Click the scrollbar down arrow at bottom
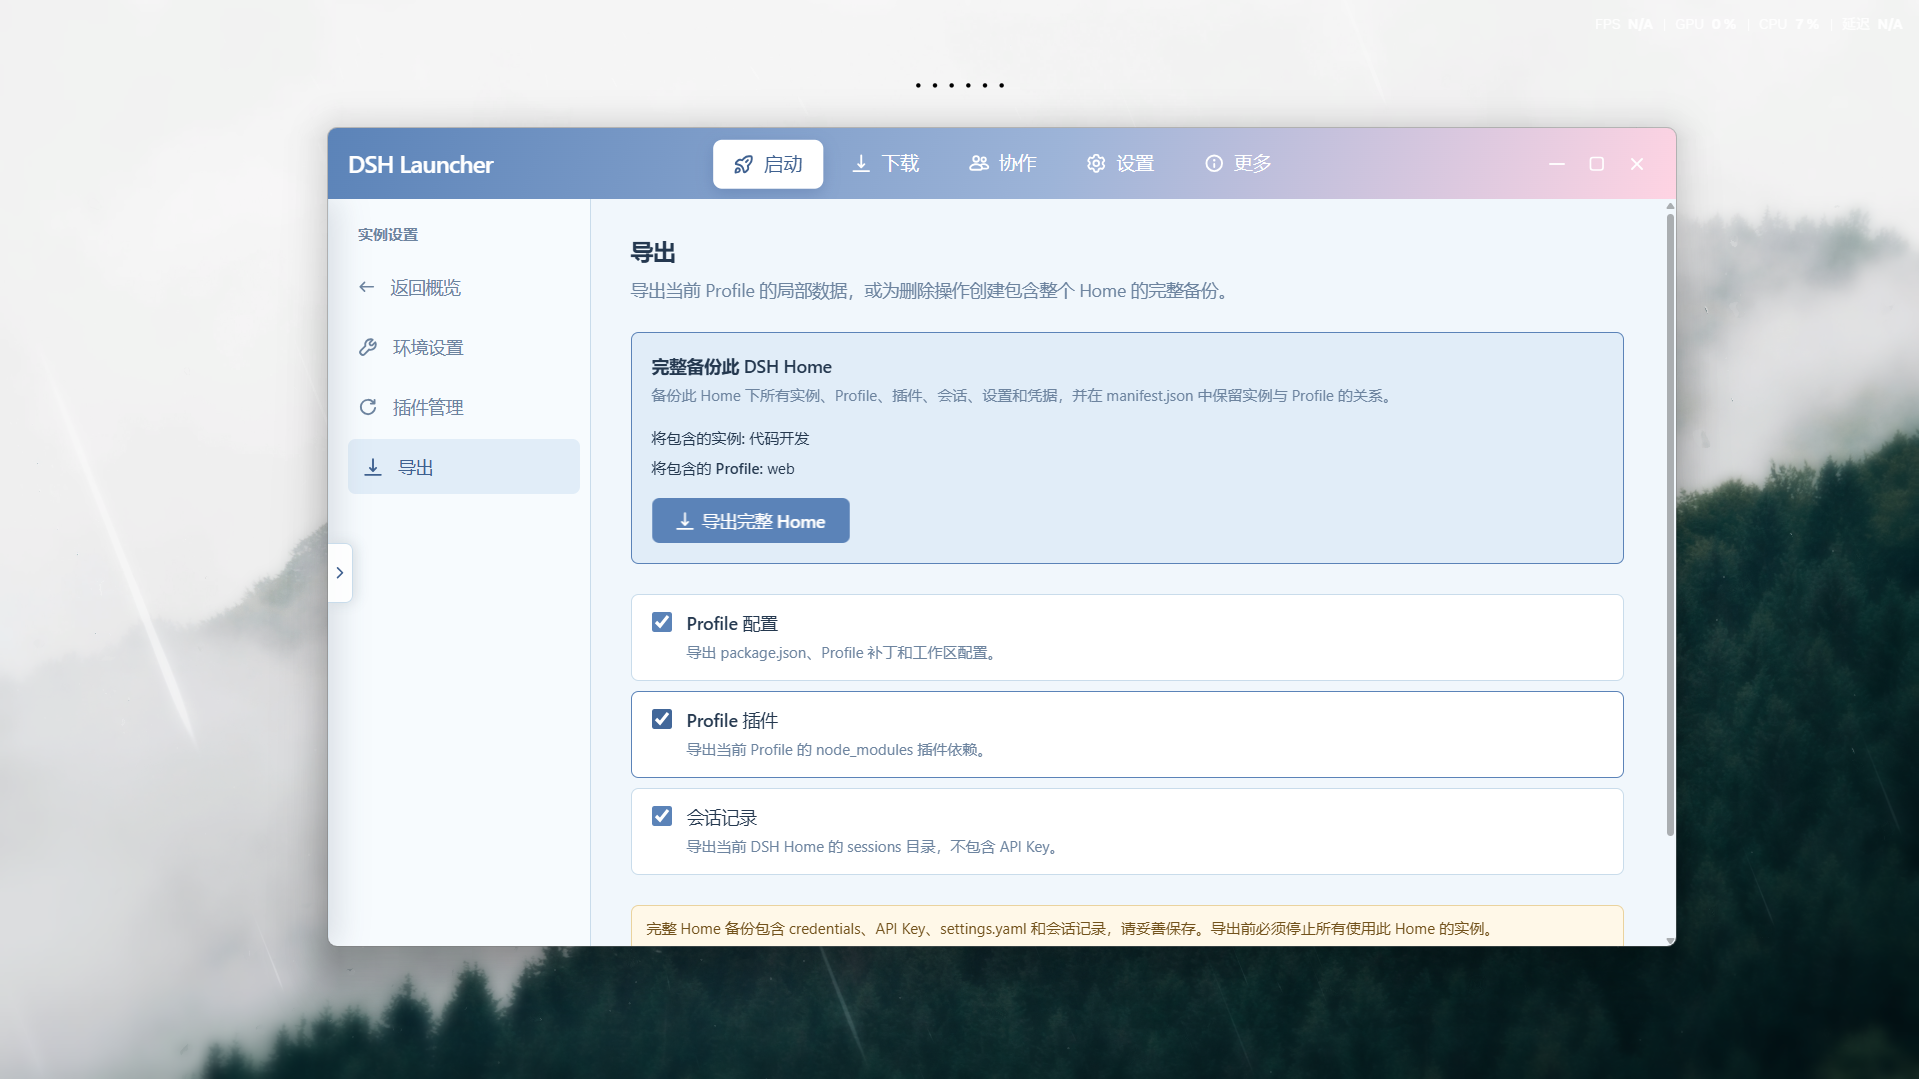Viewport: 1919px width, 1079px height. pyautogui.click(x=1670, y=940)
